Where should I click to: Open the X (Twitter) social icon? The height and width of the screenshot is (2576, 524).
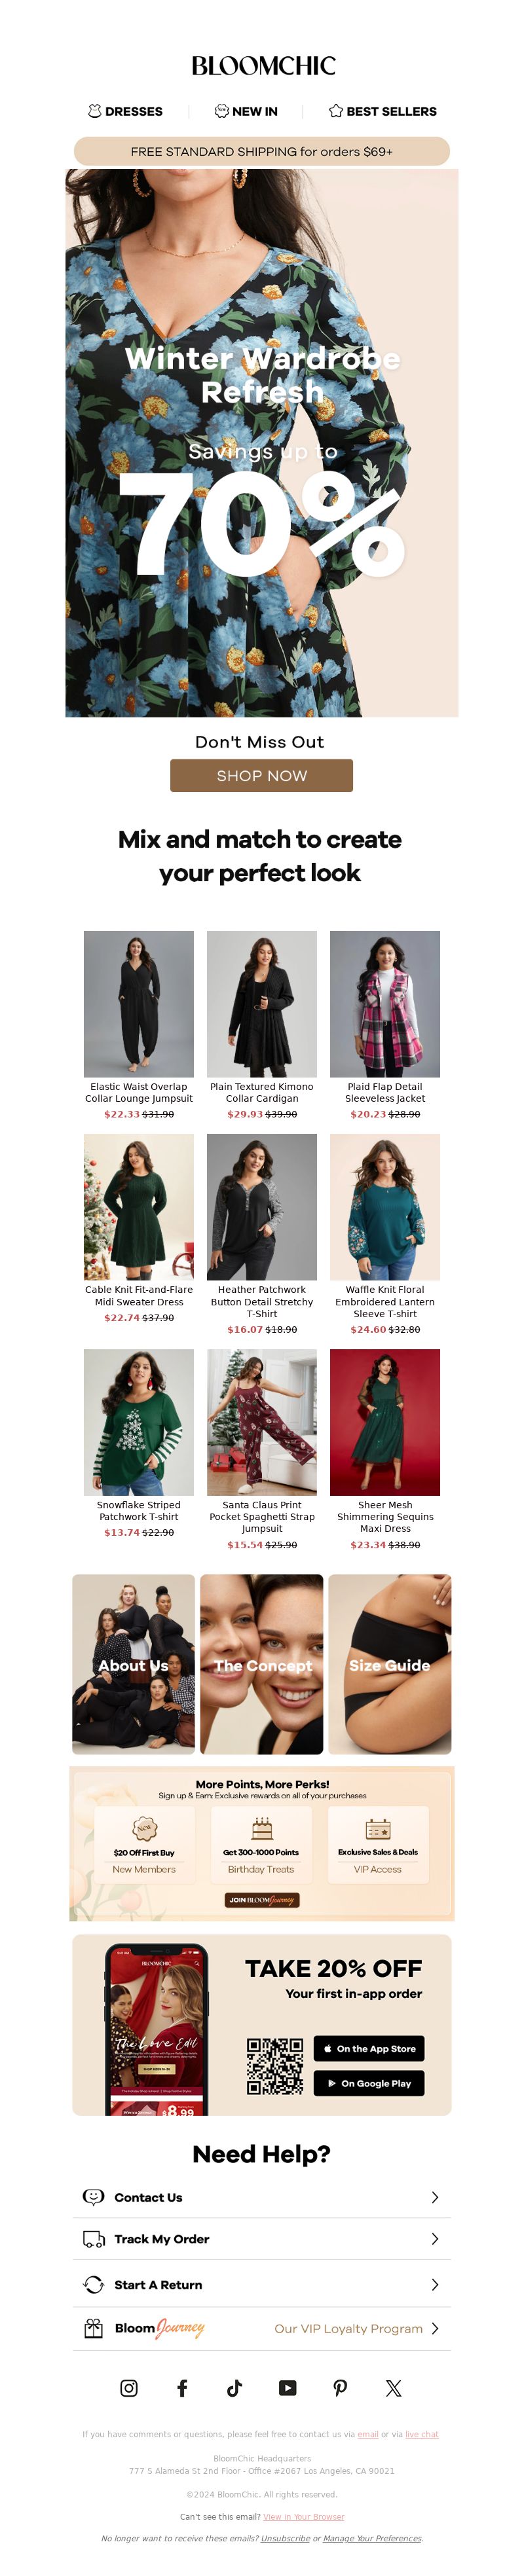coord(393,2388)
